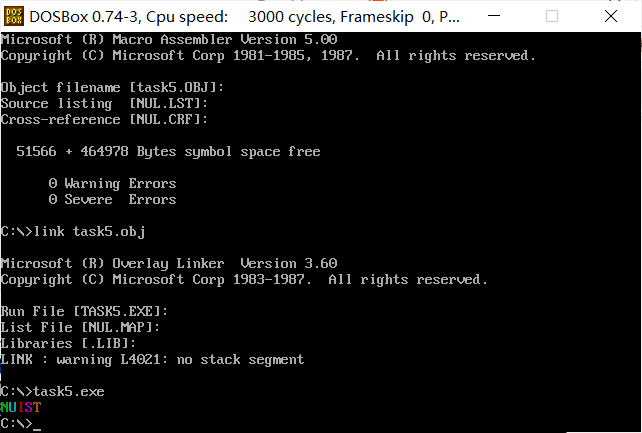Close the DOSBox window
Screen dimensions: 642x433
(611, 16)
